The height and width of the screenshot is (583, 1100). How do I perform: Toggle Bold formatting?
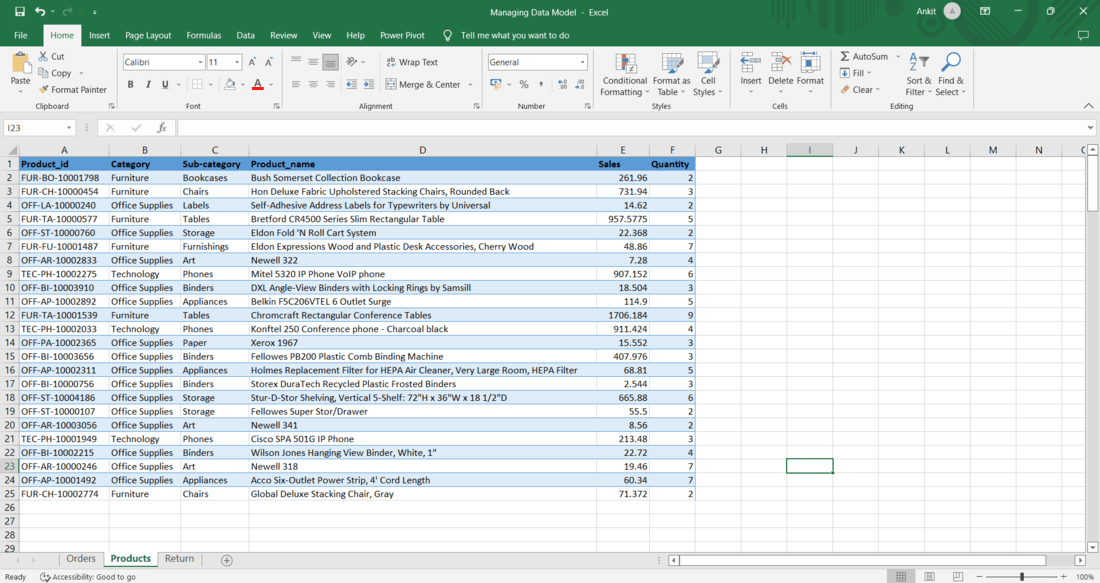130,85
